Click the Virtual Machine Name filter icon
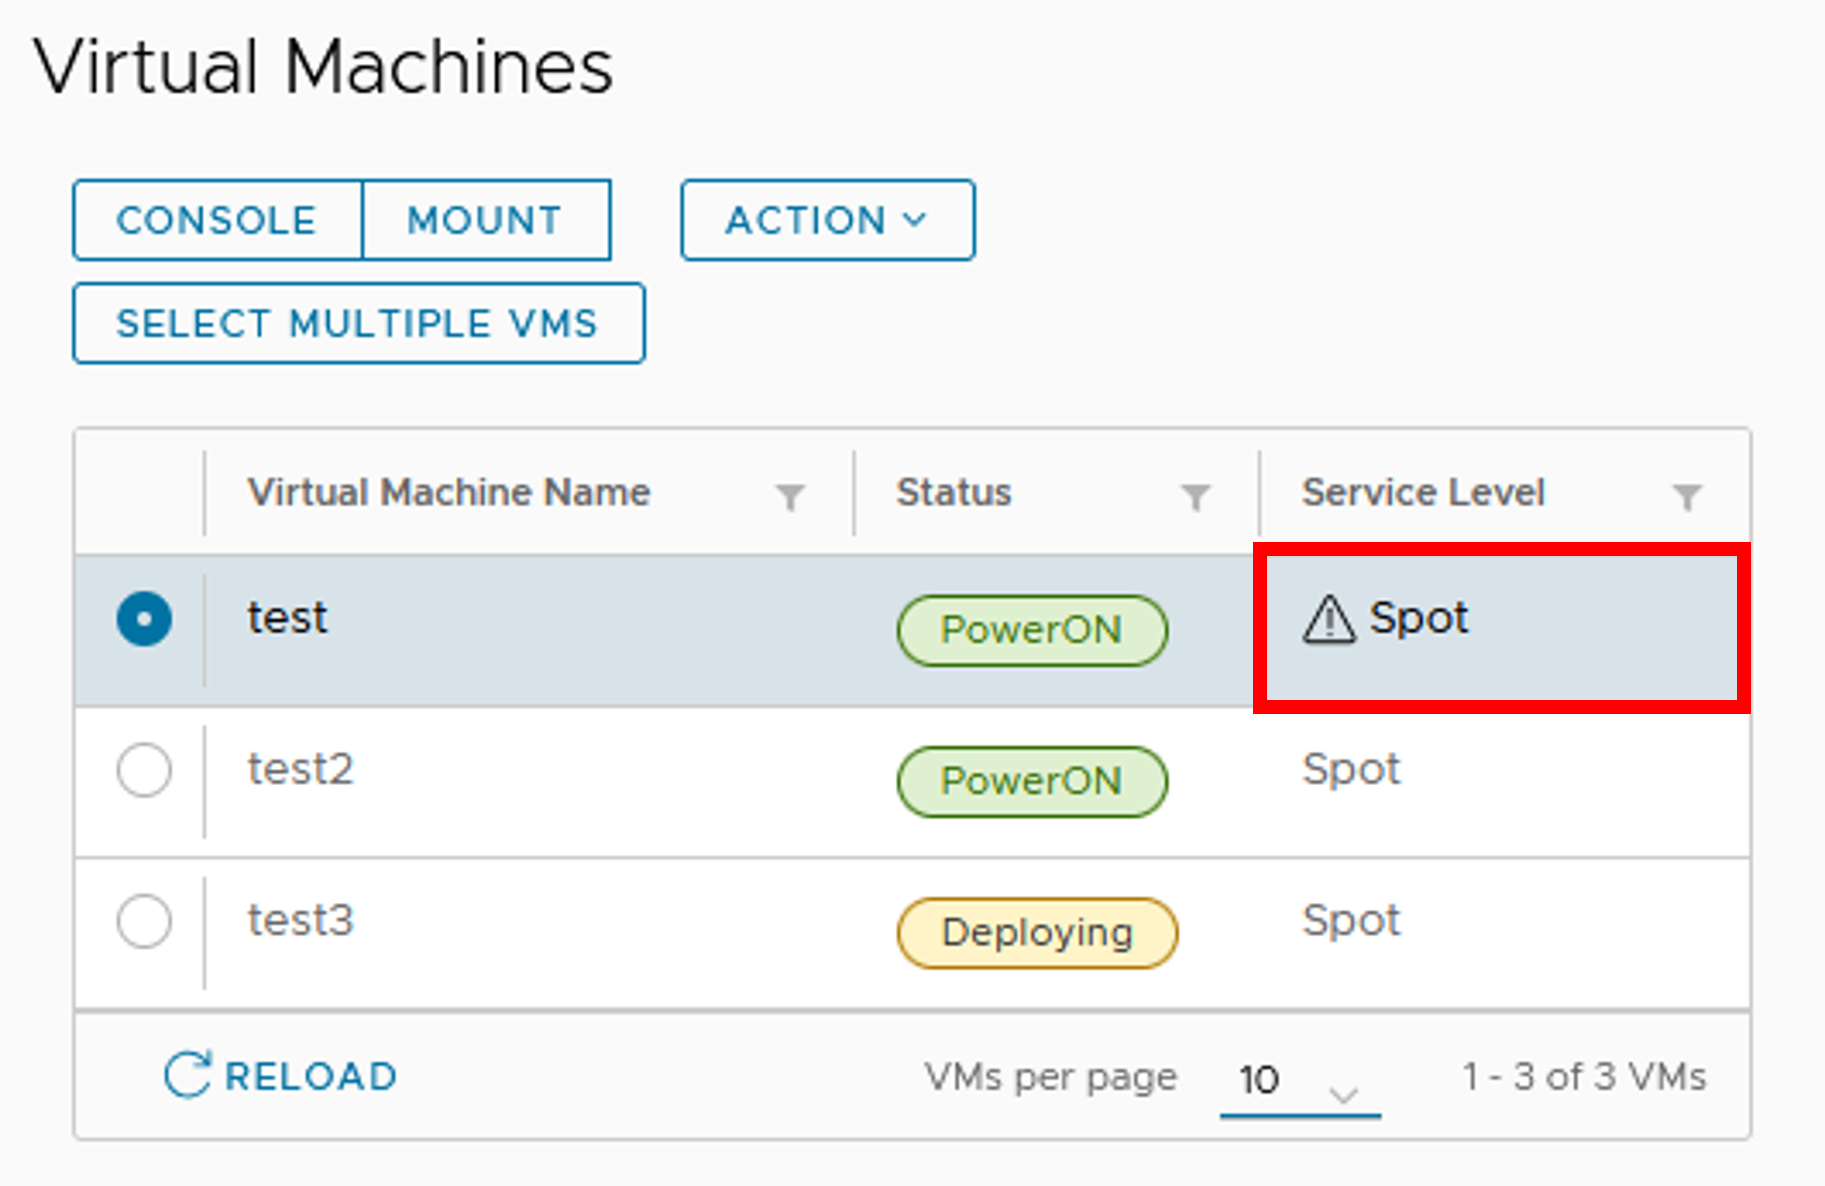Viewport: 1825px width, 1186px height. [x=790, y=496]
